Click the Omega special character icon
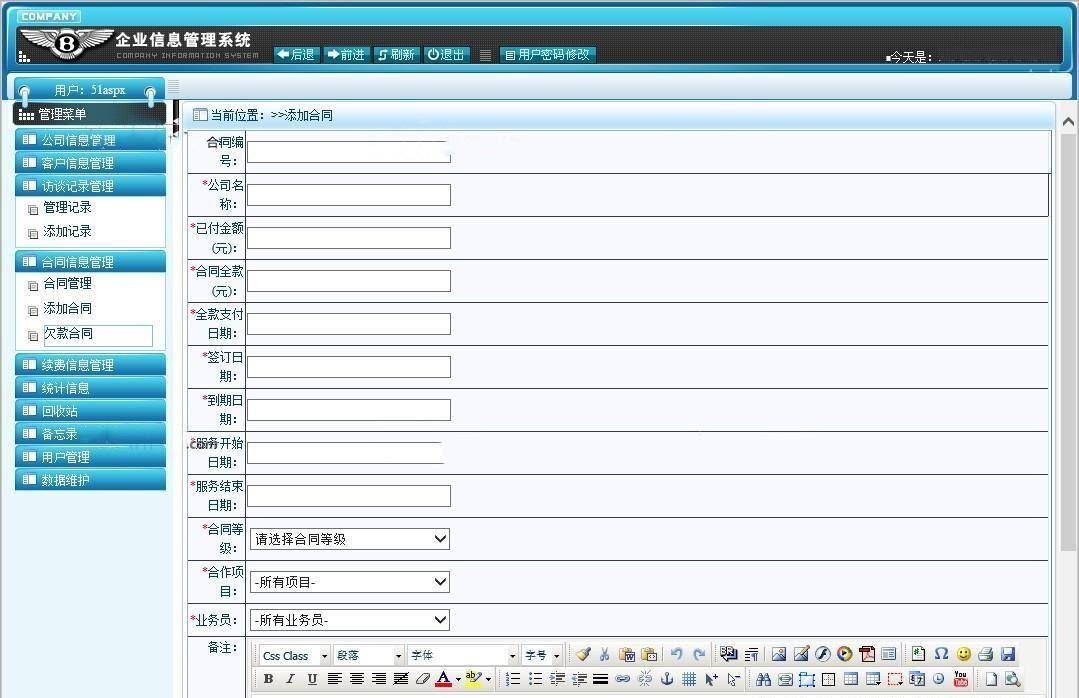The width and height of the screenshot is (1079, 698). pyautogui.click(x=941, y=654)
